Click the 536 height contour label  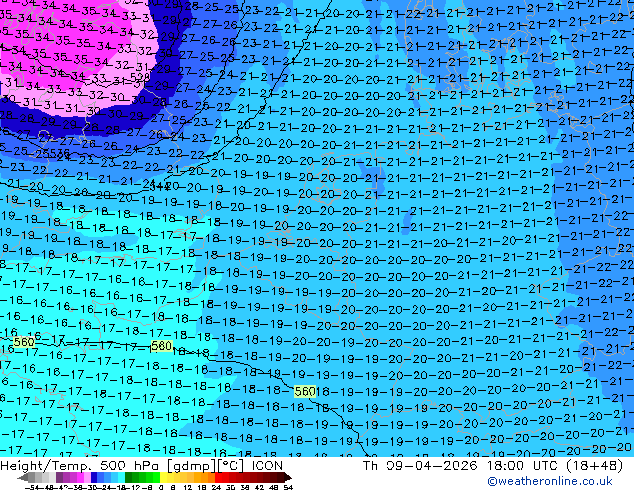click(60, 154)
